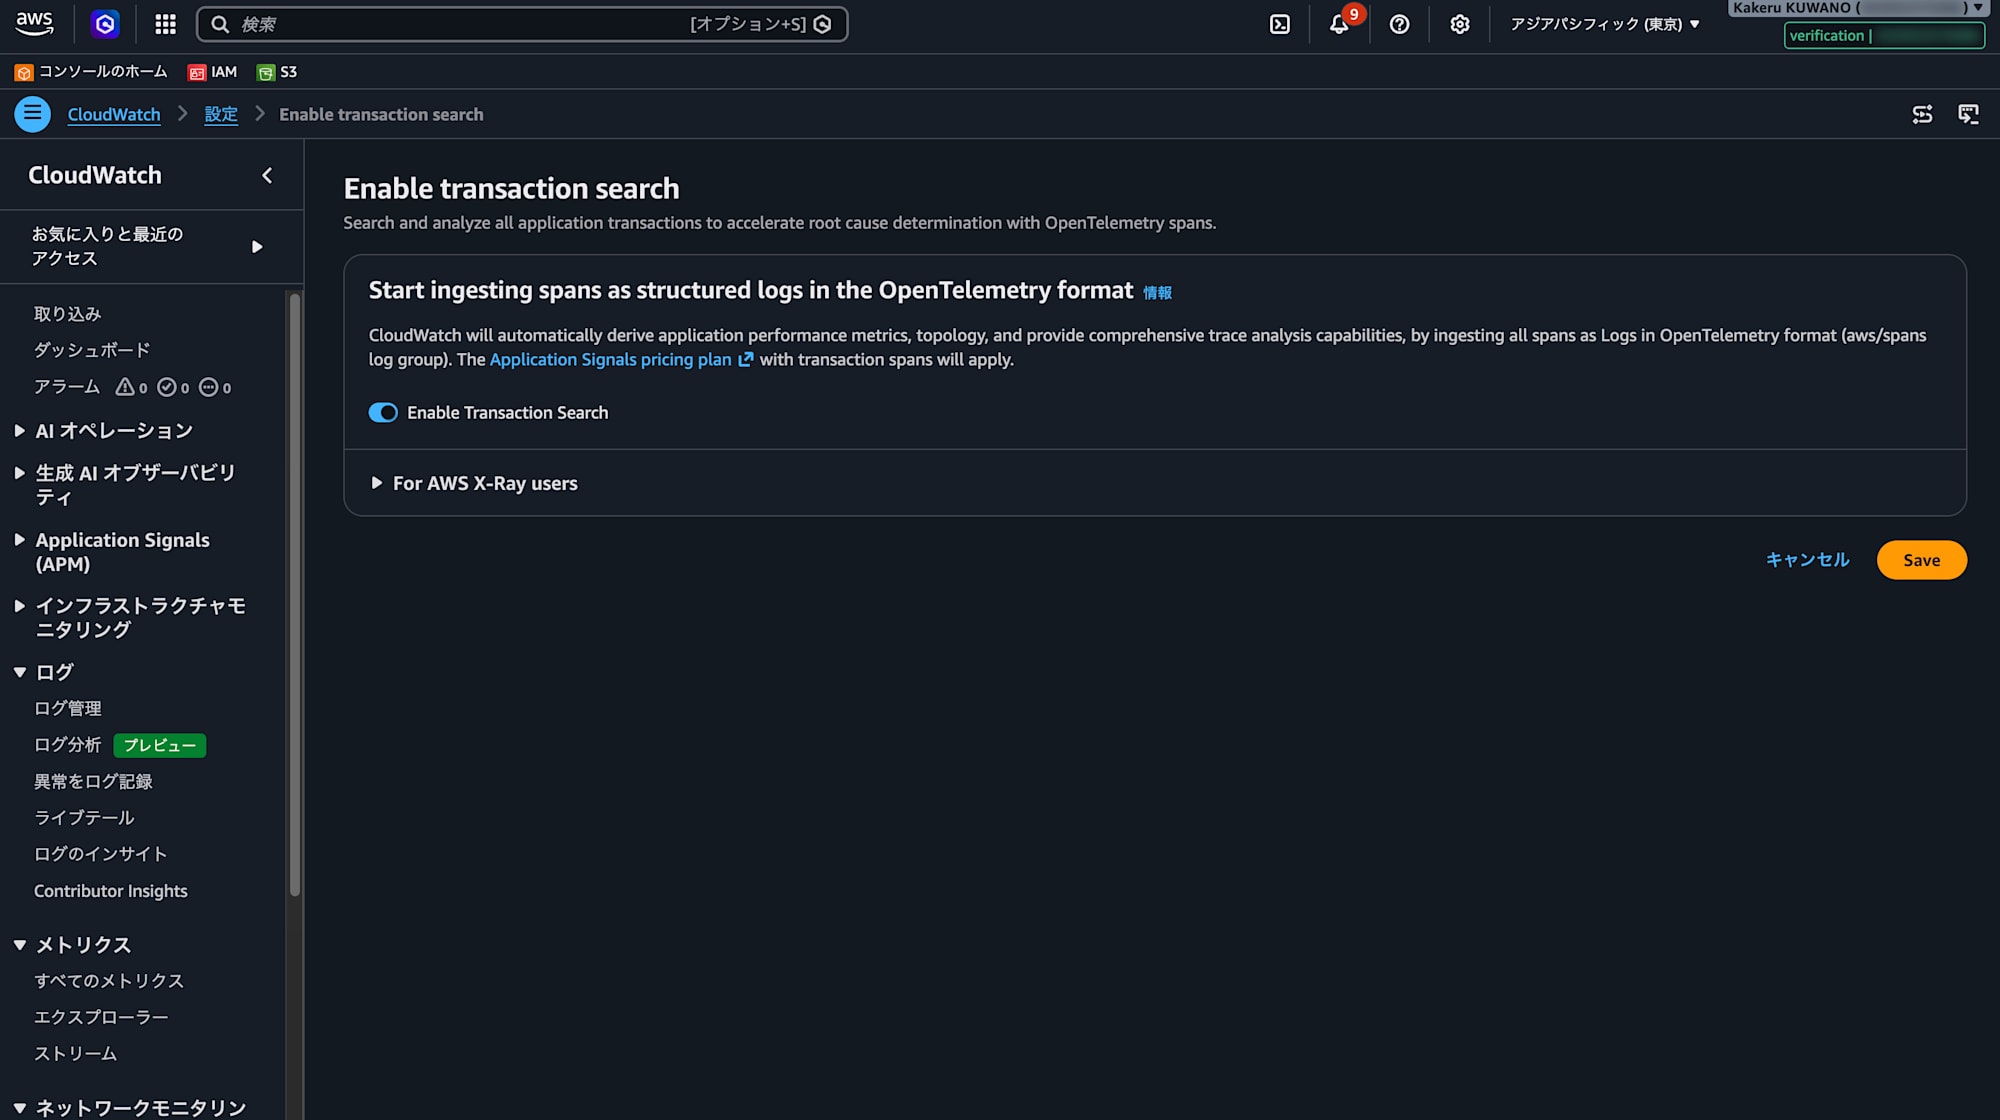Open ライブテール in sidebar
Viewport: 2000px width, 1120px height.
tap(84, 818)
